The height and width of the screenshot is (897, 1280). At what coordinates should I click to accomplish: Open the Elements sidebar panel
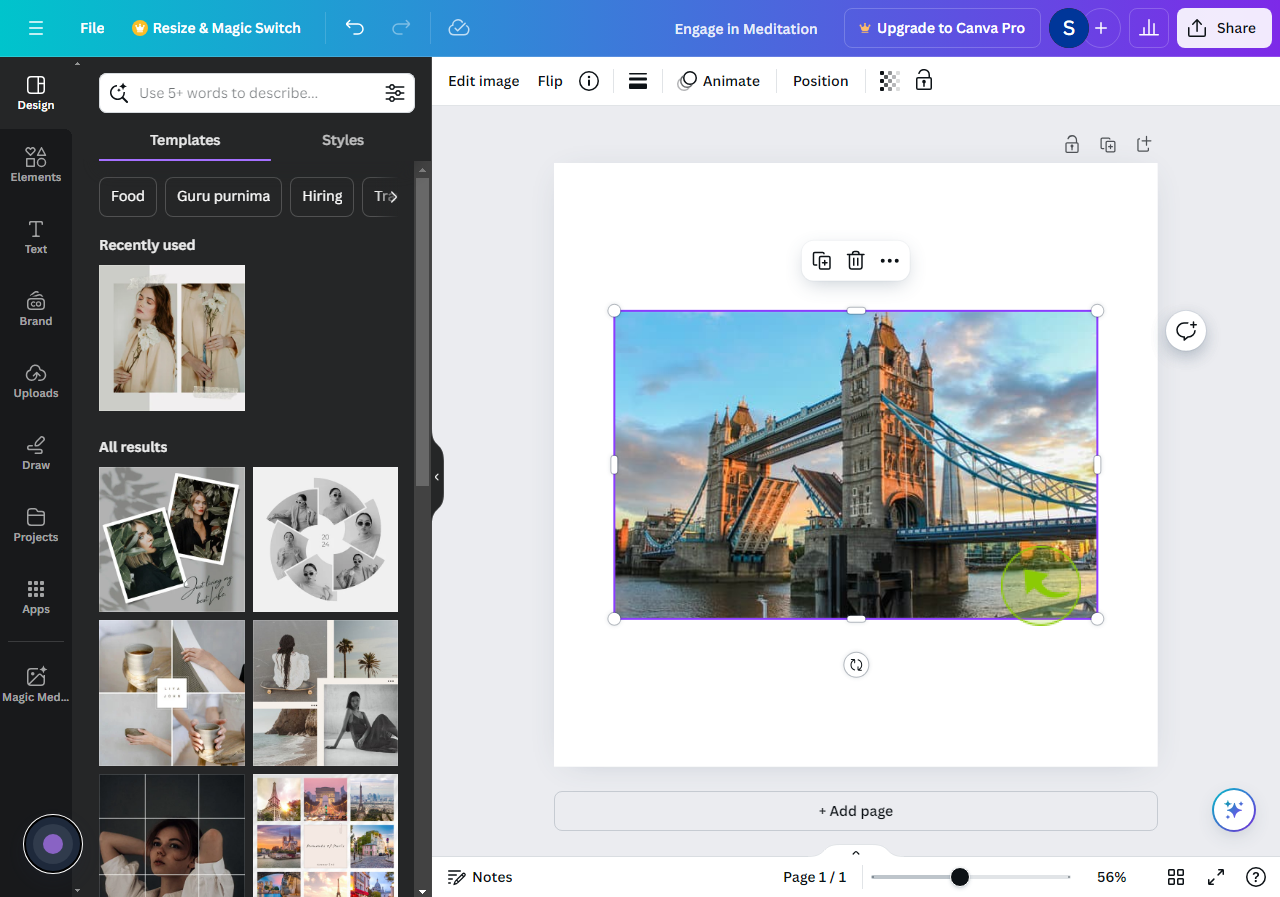click(x=36, y=165)
